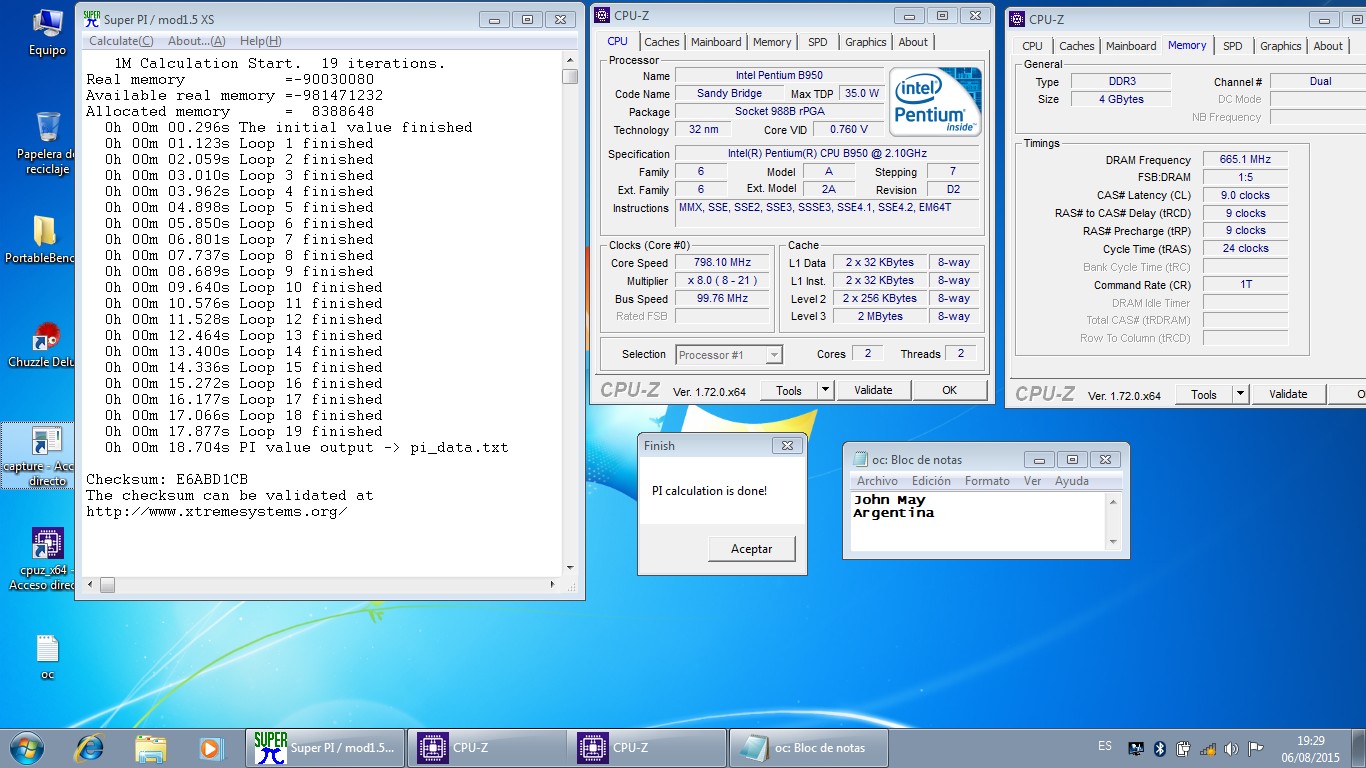Click Super PI vertical scrollbar up arrow
The height and width of the screenshot is (768, 1366).
[x=570, y=59]
